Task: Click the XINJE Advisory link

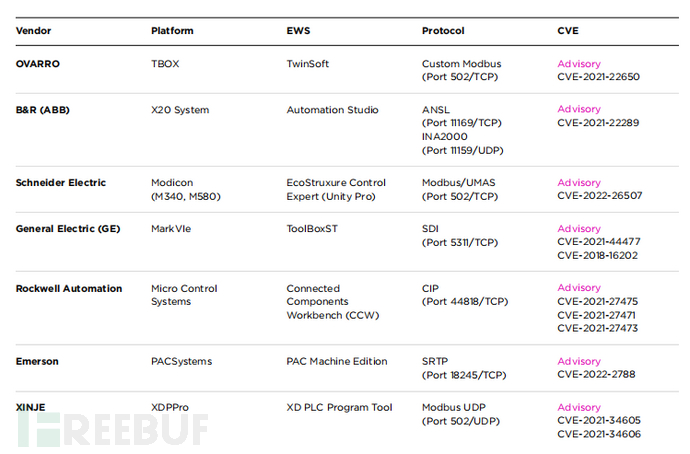Action: pos(579,408)
